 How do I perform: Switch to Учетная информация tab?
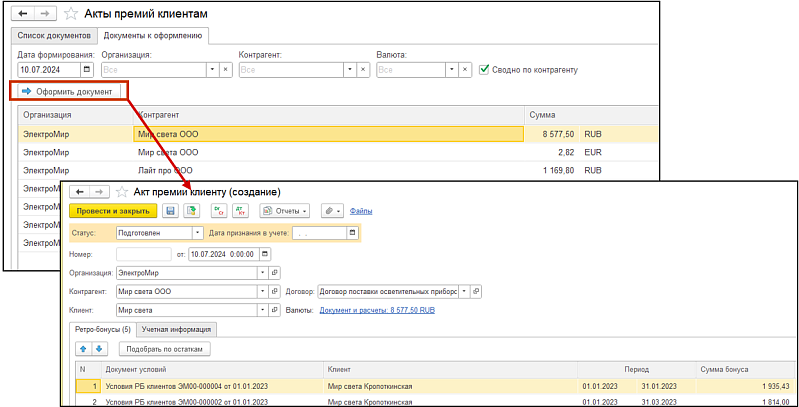[176, 330]
